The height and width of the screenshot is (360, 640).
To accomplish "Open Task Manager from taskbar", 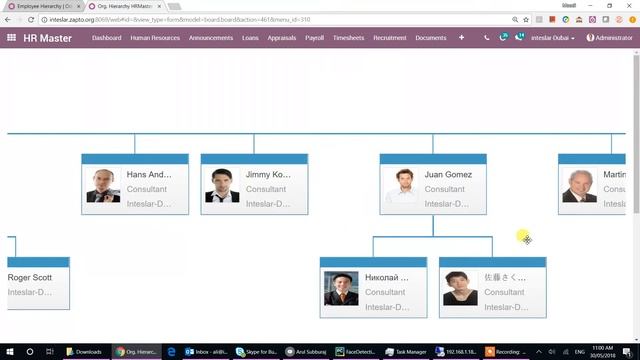I will [406, 351].
